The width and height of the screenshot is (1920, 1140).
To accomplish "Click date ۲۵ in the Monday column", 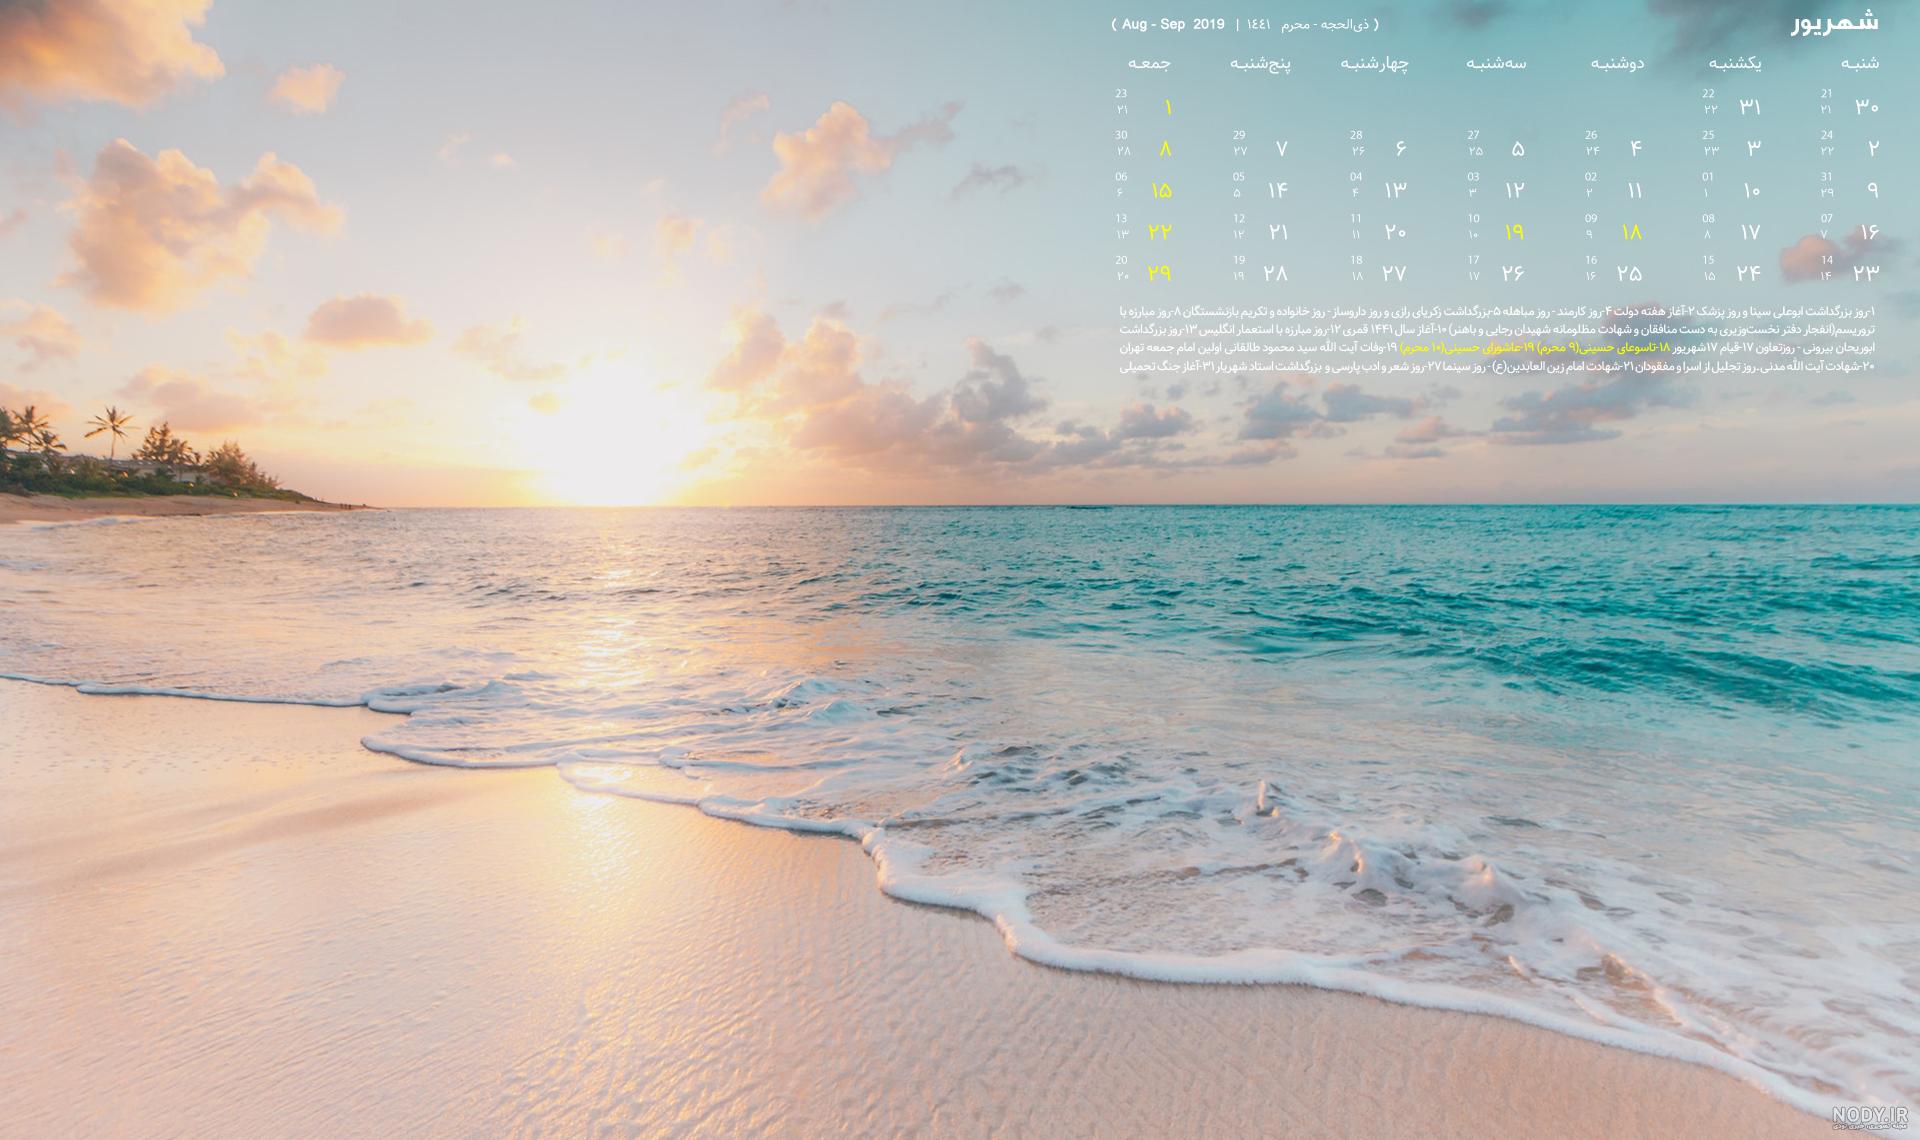I will coord(1630,273).
